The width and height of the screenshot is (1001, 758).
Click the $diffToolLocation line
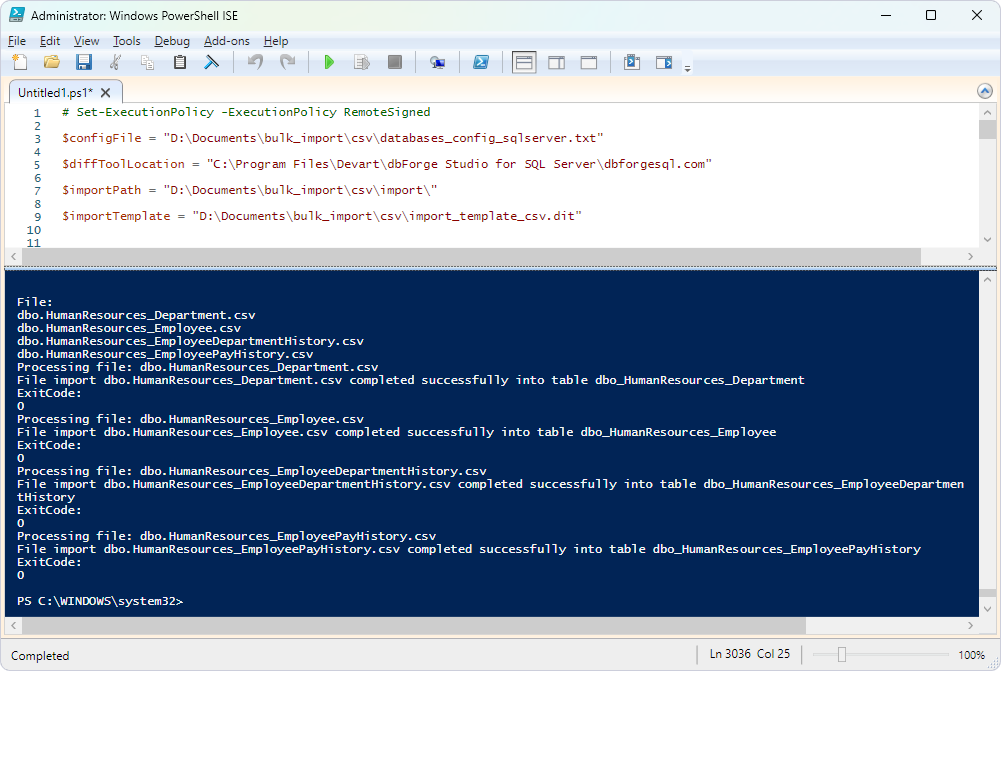pos(386,164)
